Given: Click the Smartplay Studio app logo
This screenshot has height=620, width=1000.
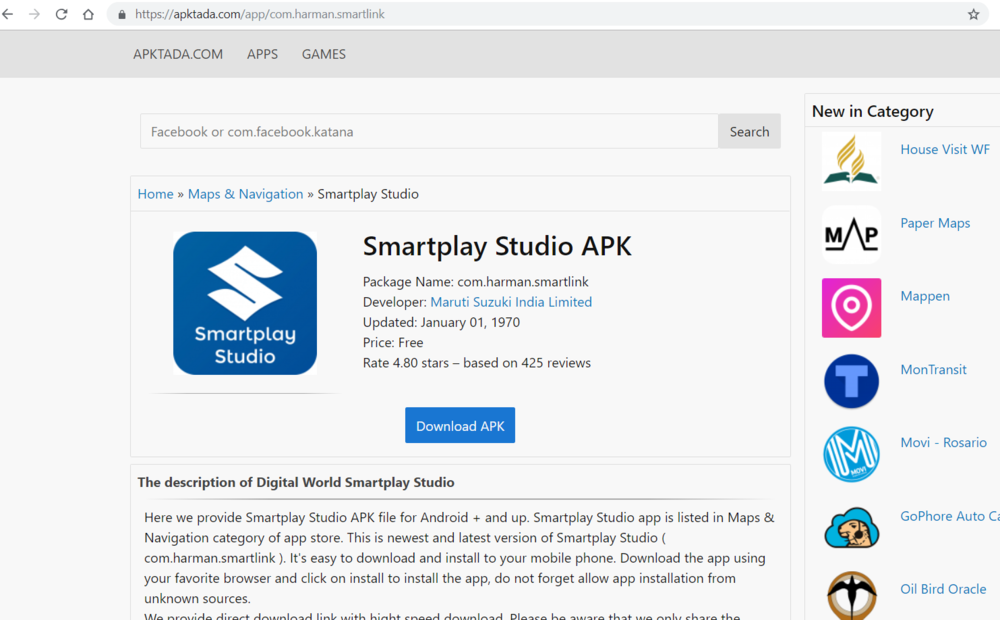Looking at the screenshot, I should coord(245,303).
